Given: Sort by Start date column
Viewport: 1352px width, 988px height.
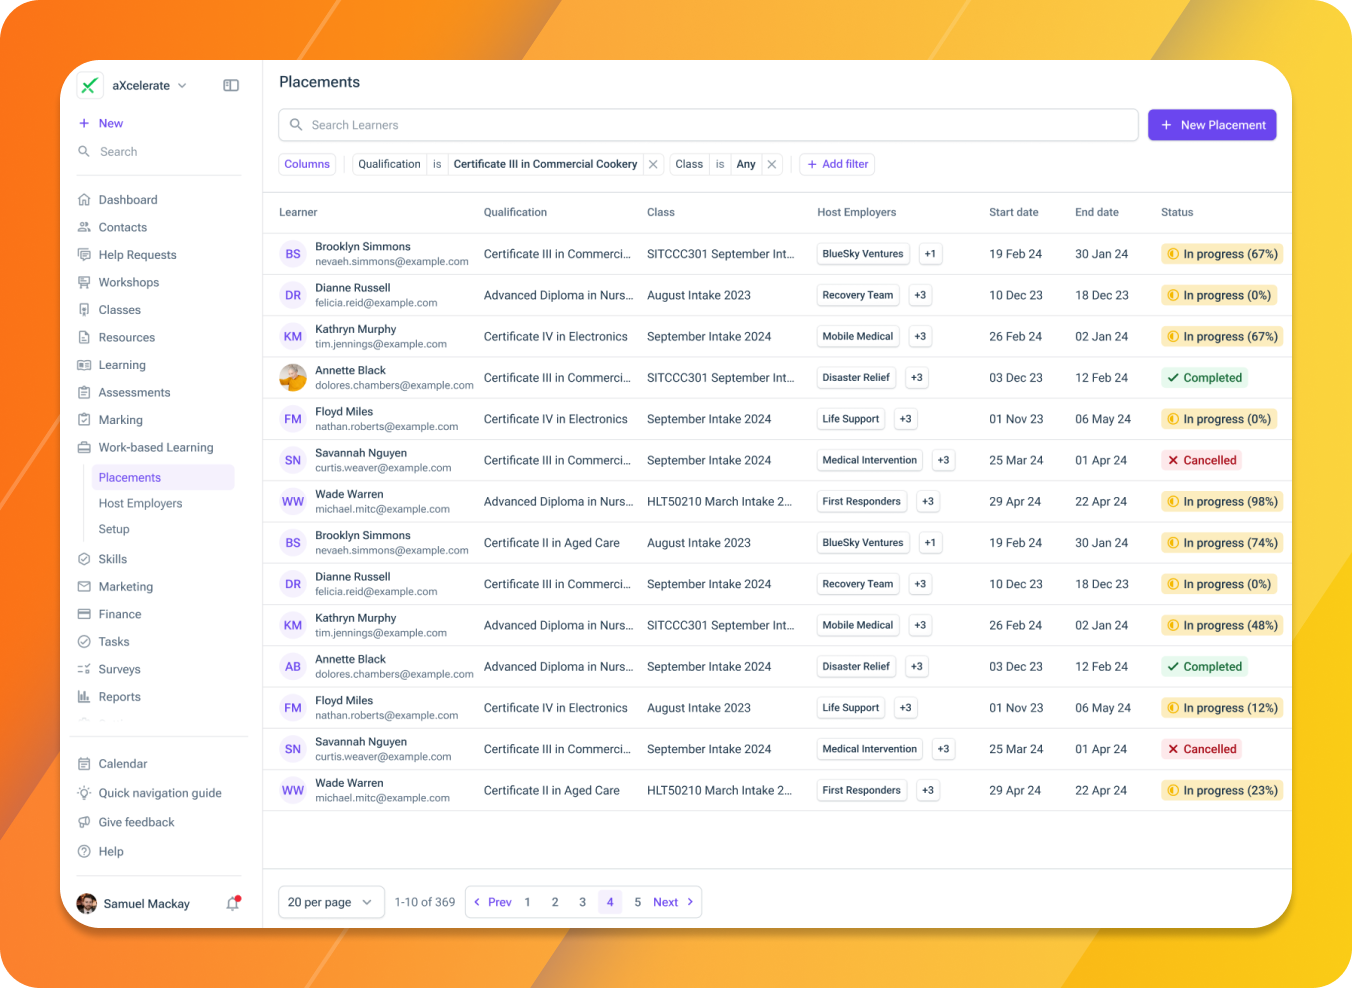Looking at the screenshot, I should coord(1013,212).
